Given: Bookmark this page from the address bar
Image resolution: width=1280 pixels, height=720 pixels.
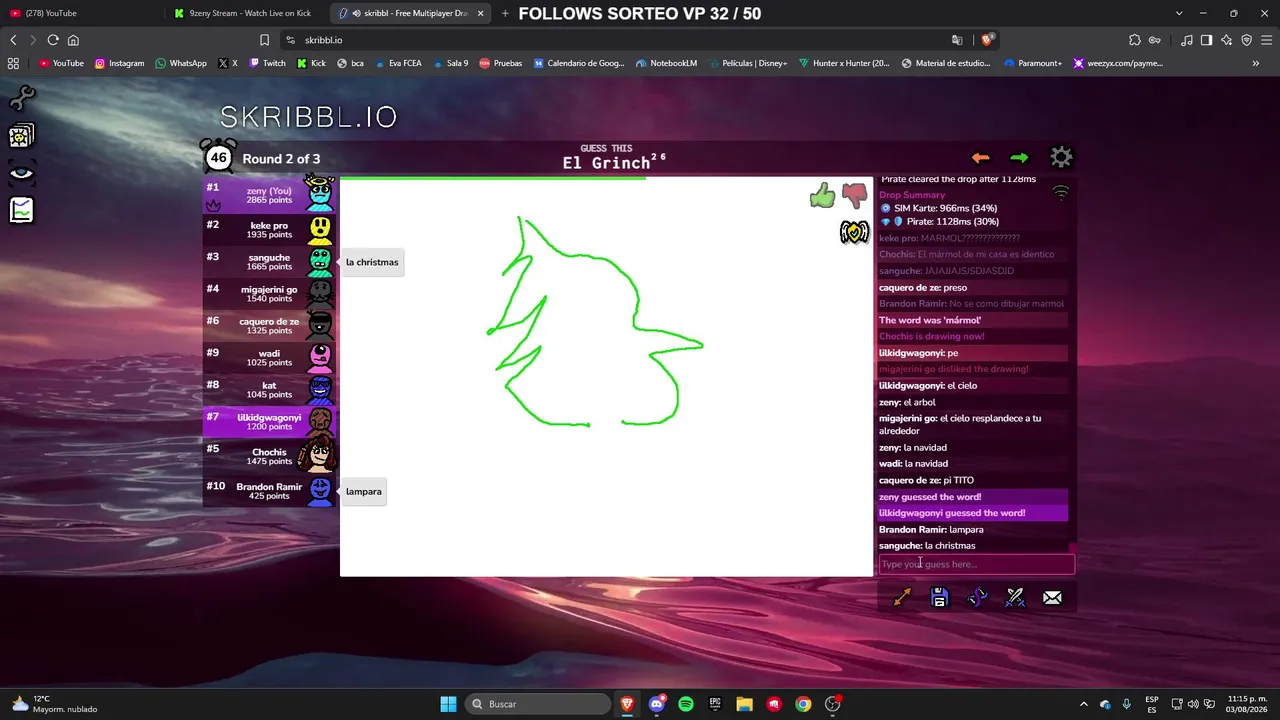Looking at the screenshot, I should pyautogui.click(x=264, y=40).
